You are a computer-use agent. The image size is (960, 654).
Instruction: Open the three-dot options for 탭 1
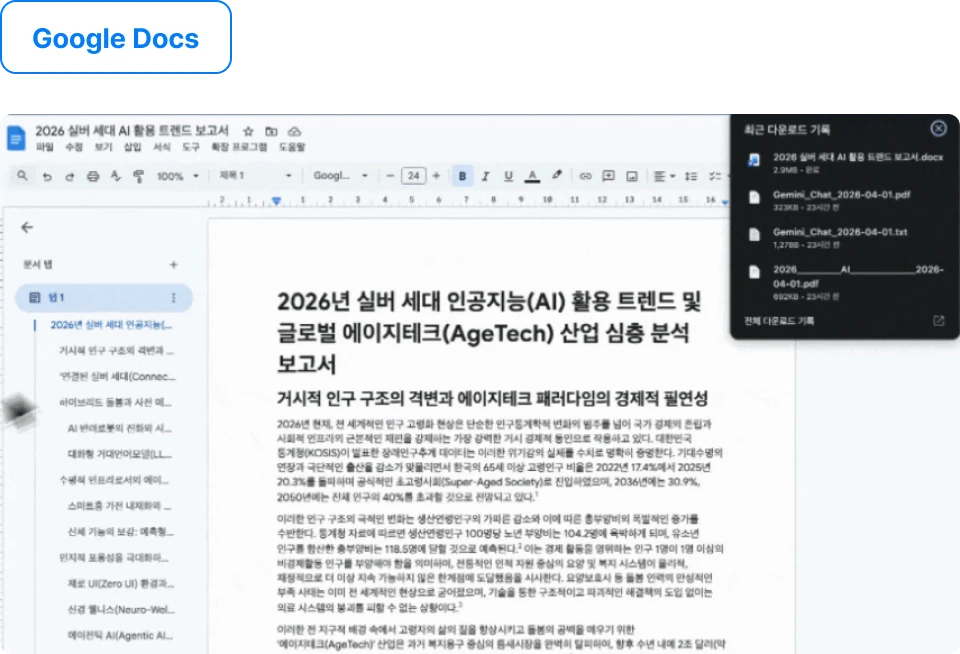point(173,298)
